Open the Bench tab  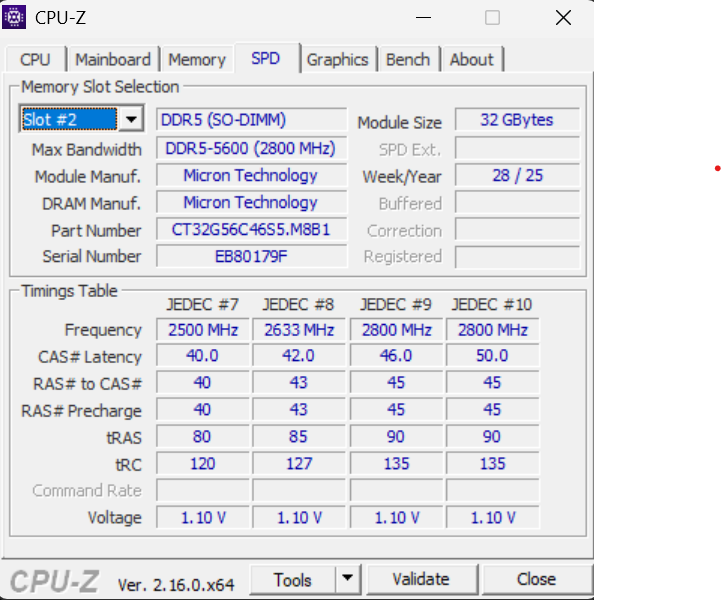[x=408, y=59]
